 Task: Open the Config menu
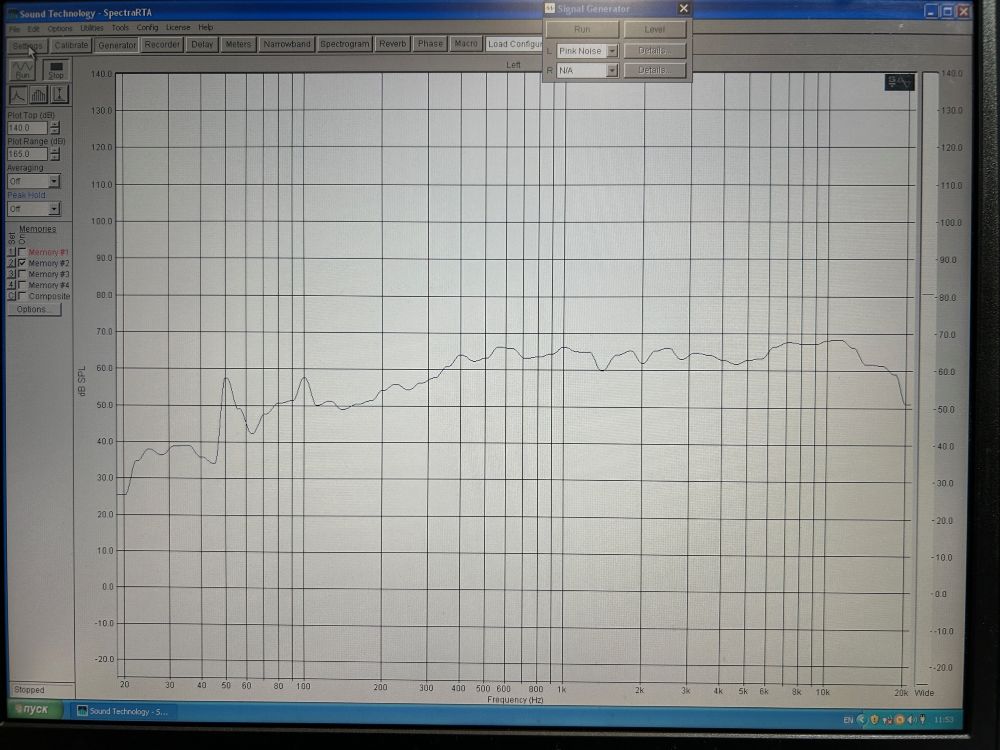tap(147, 28)
